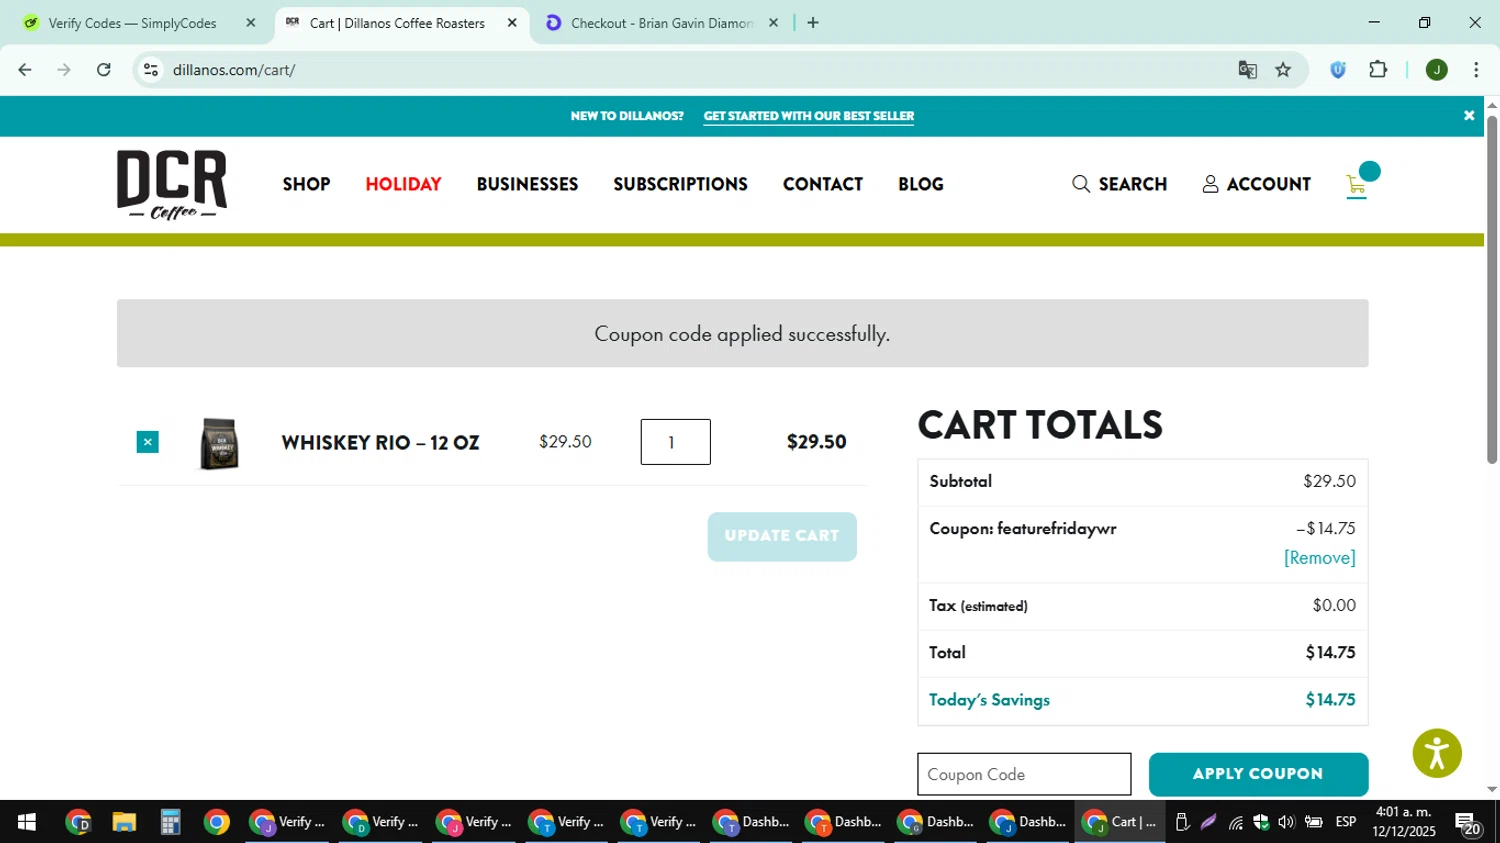Select the Total $14.75 value
This screenshot has width=1500, height=843.
tap(1330, 653)
